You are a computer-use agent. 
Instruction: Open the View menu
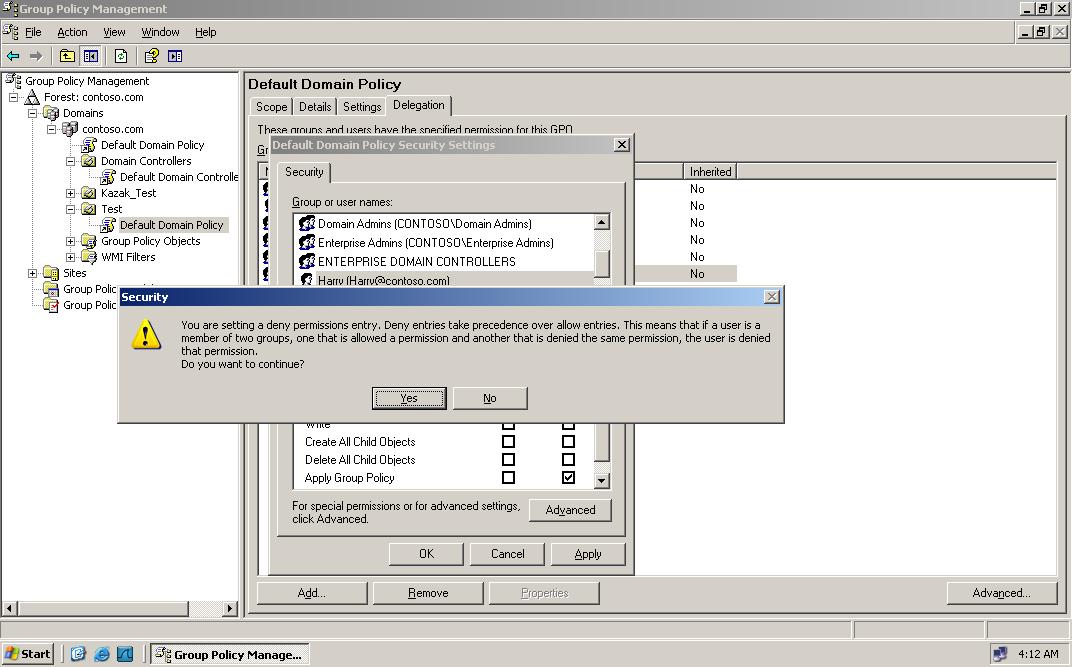[114, 32]
